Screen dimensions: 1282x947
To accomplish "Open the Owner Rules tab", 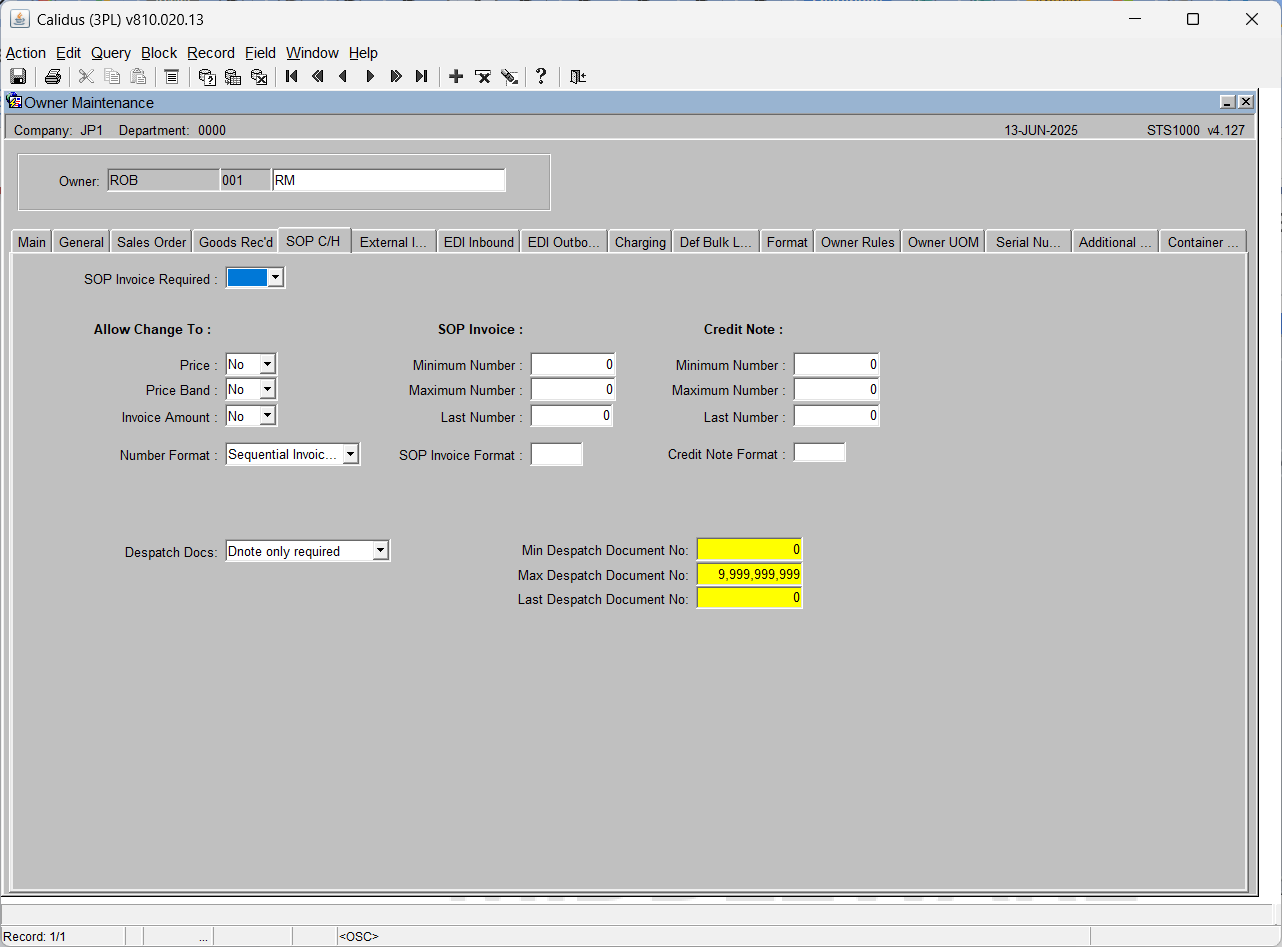I will pos(858,242).
